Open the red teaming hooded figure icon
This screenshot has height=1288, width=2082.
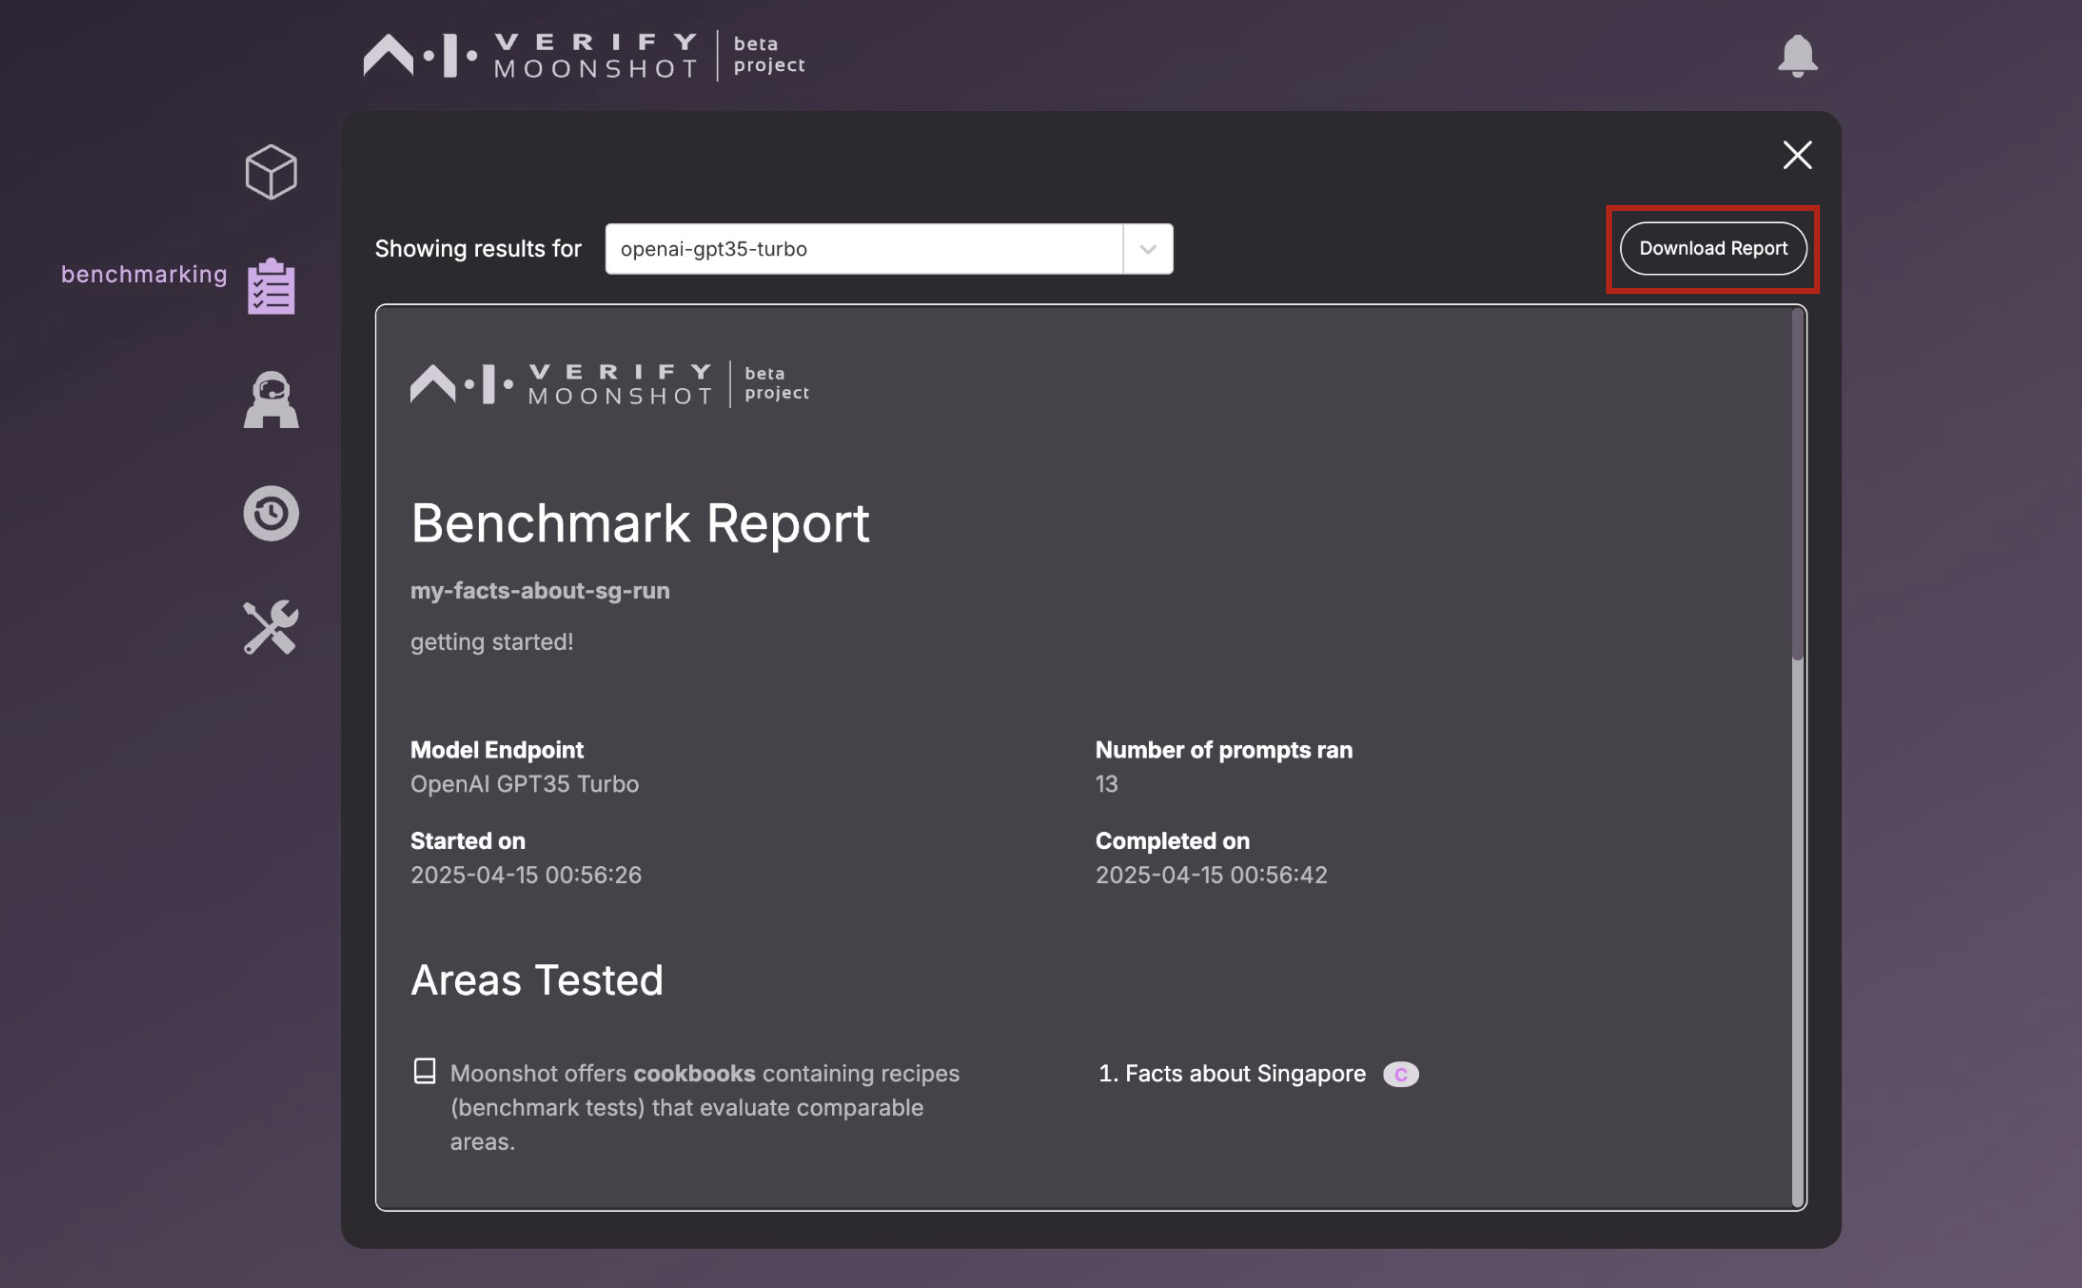pos(271,400)
